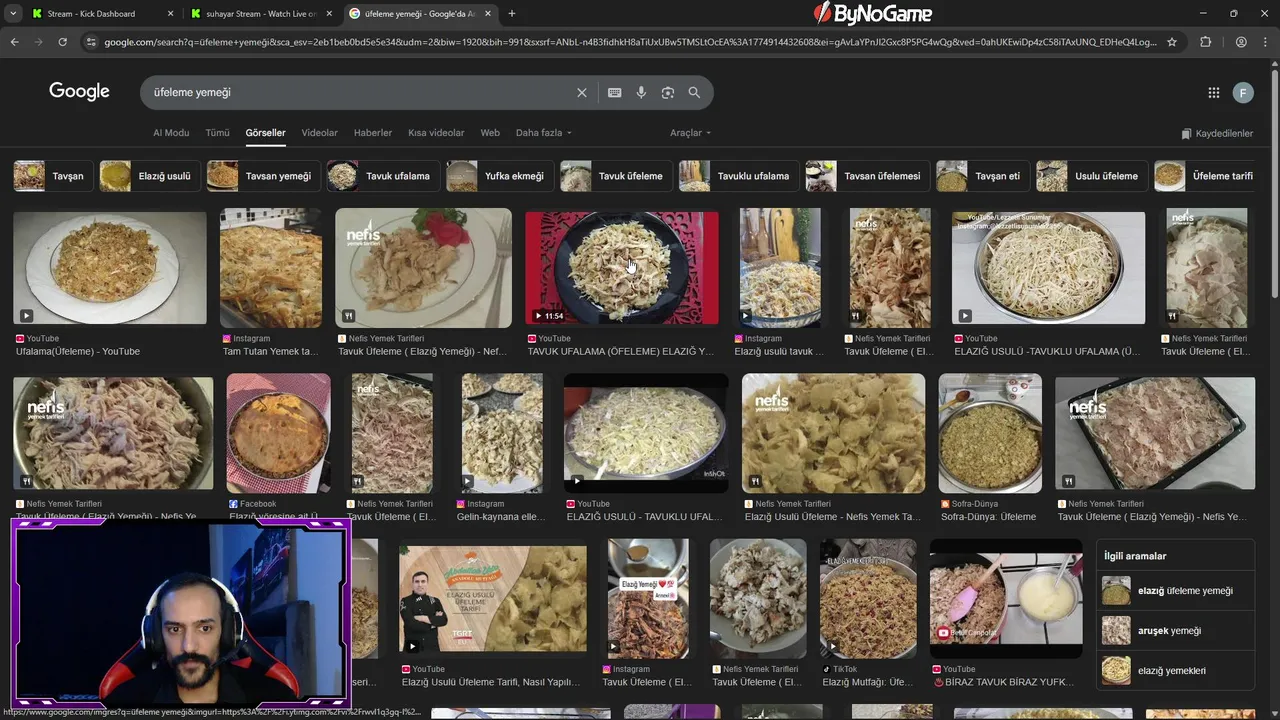Reload the page with the refresh icon
The height and width of the screenshot is (720, 1280).
62,42
